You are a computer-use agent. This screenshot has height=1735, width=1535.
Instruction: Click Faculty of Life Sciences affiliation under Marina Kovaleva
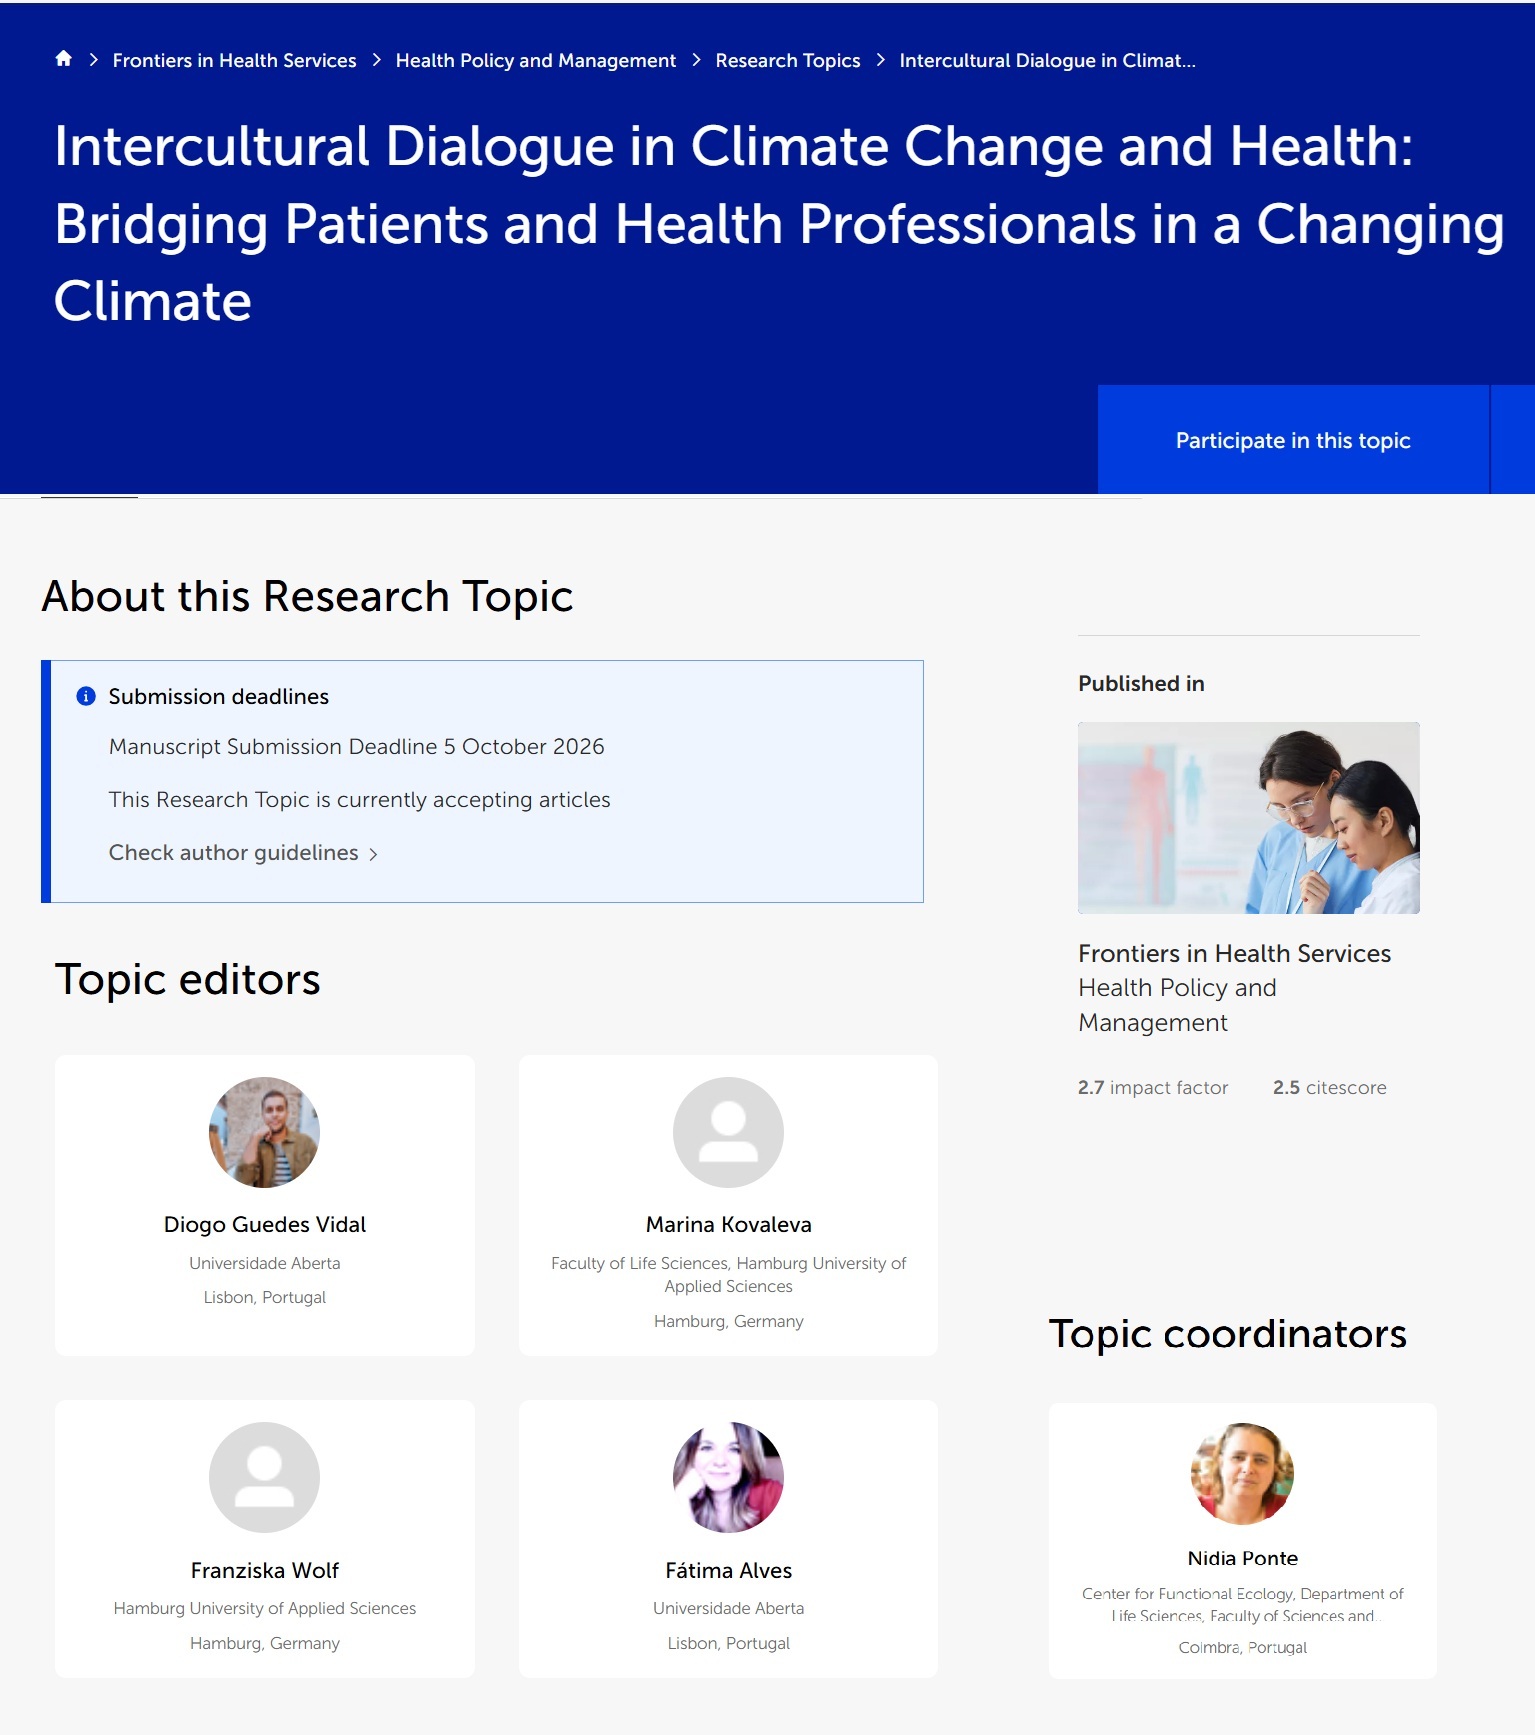(x=728, y=1275)
